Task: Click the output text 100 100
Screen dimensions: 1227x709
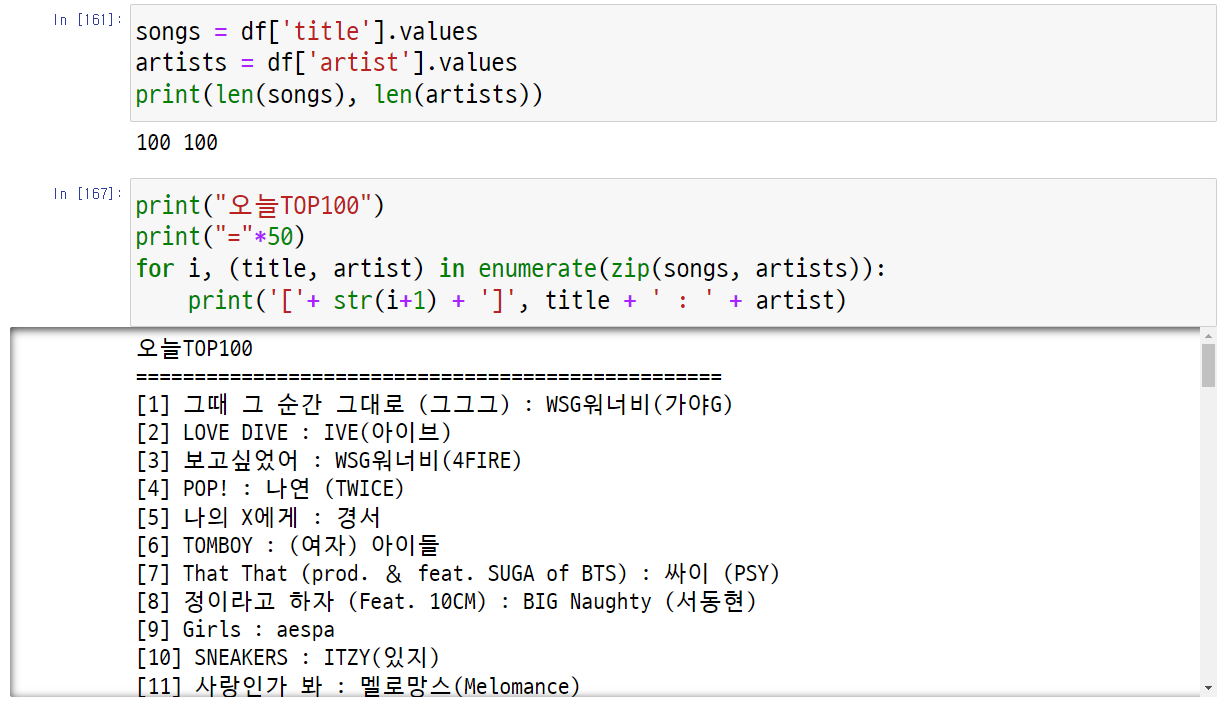Action: [x=177, y=143]
